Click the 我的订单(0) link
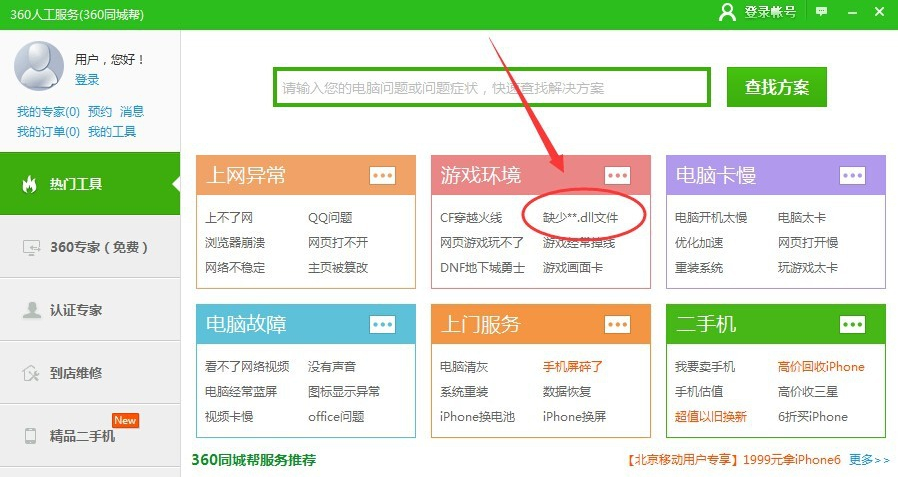The height and width of the screenshot is (477, 898). coord(48,131)
